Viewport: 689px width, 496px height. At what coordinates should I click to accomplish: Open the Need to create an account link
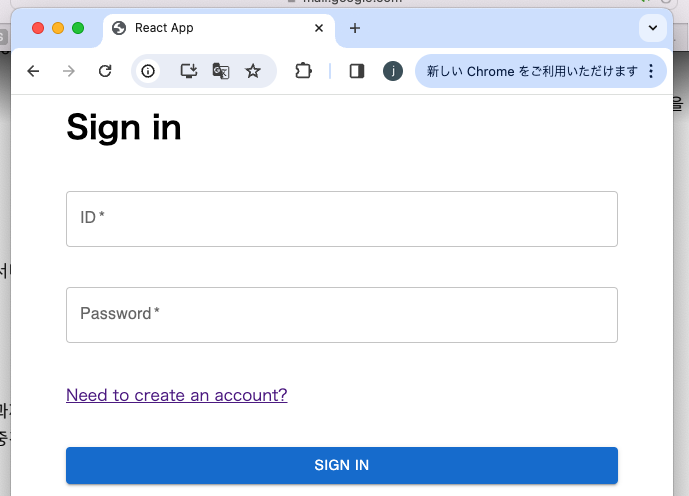[177, 395]
